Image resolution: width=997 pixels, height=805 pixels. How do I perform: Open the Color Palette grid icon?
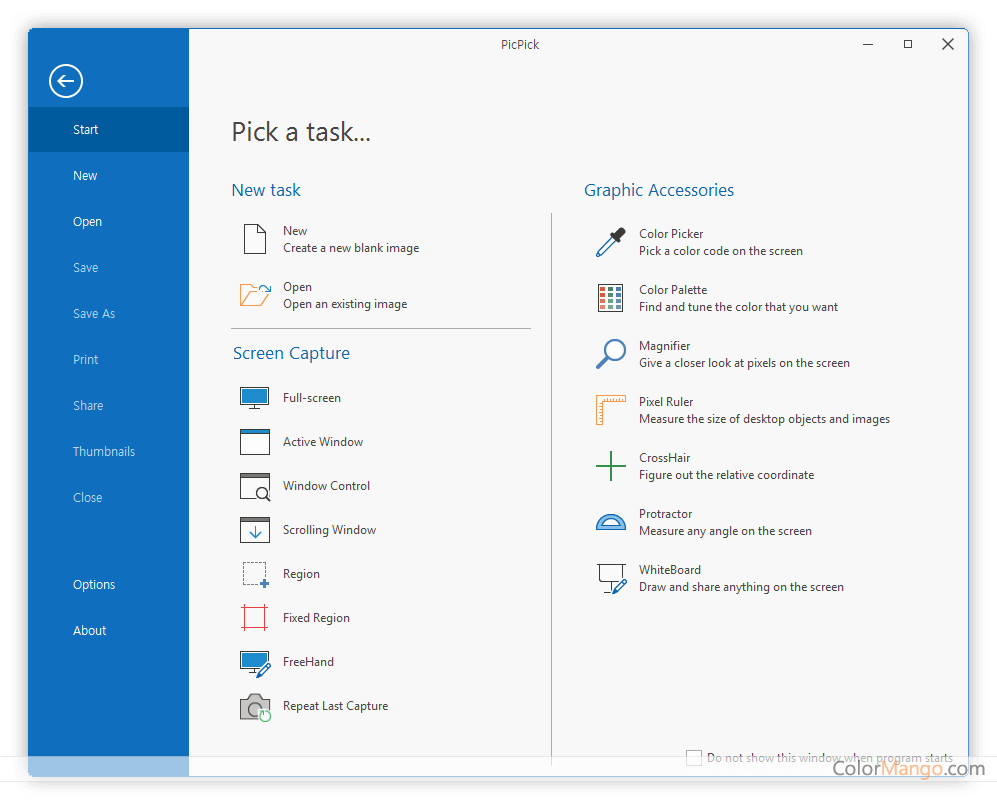click(x=610, y=298)
